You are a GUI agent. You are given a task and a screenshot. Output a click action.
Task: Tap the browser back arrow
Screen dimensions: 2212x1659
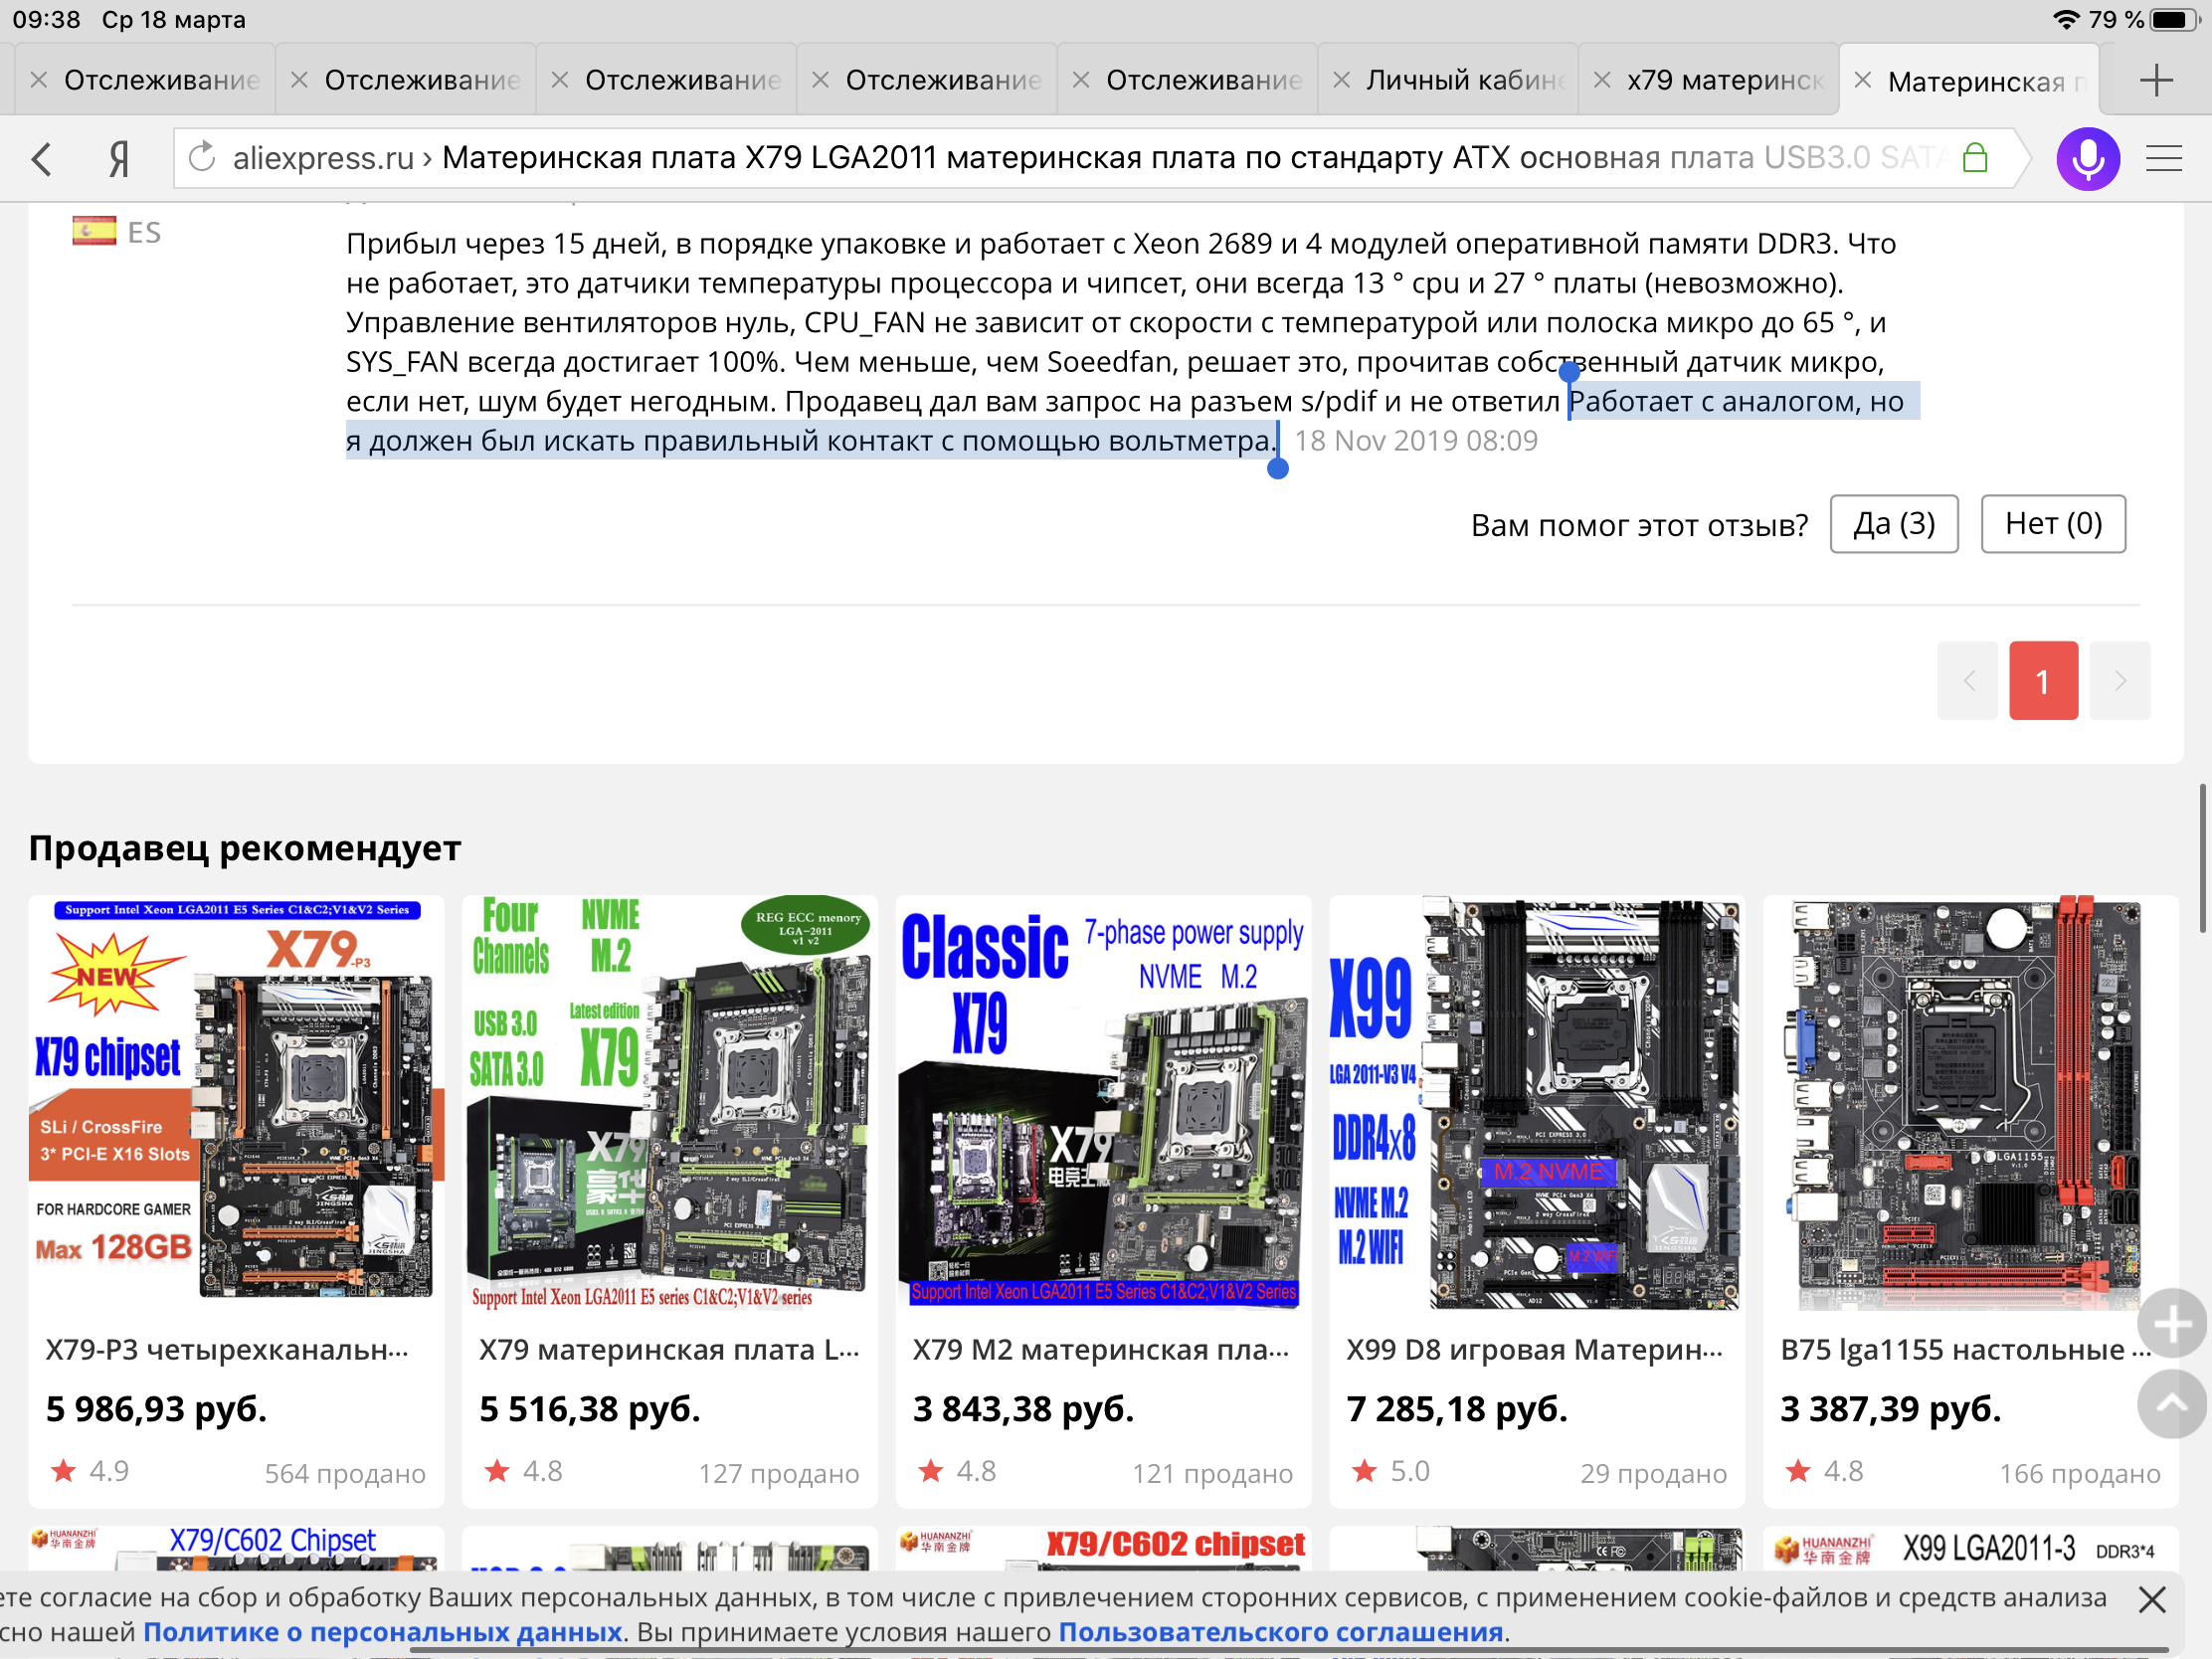(x=42, y=158)
